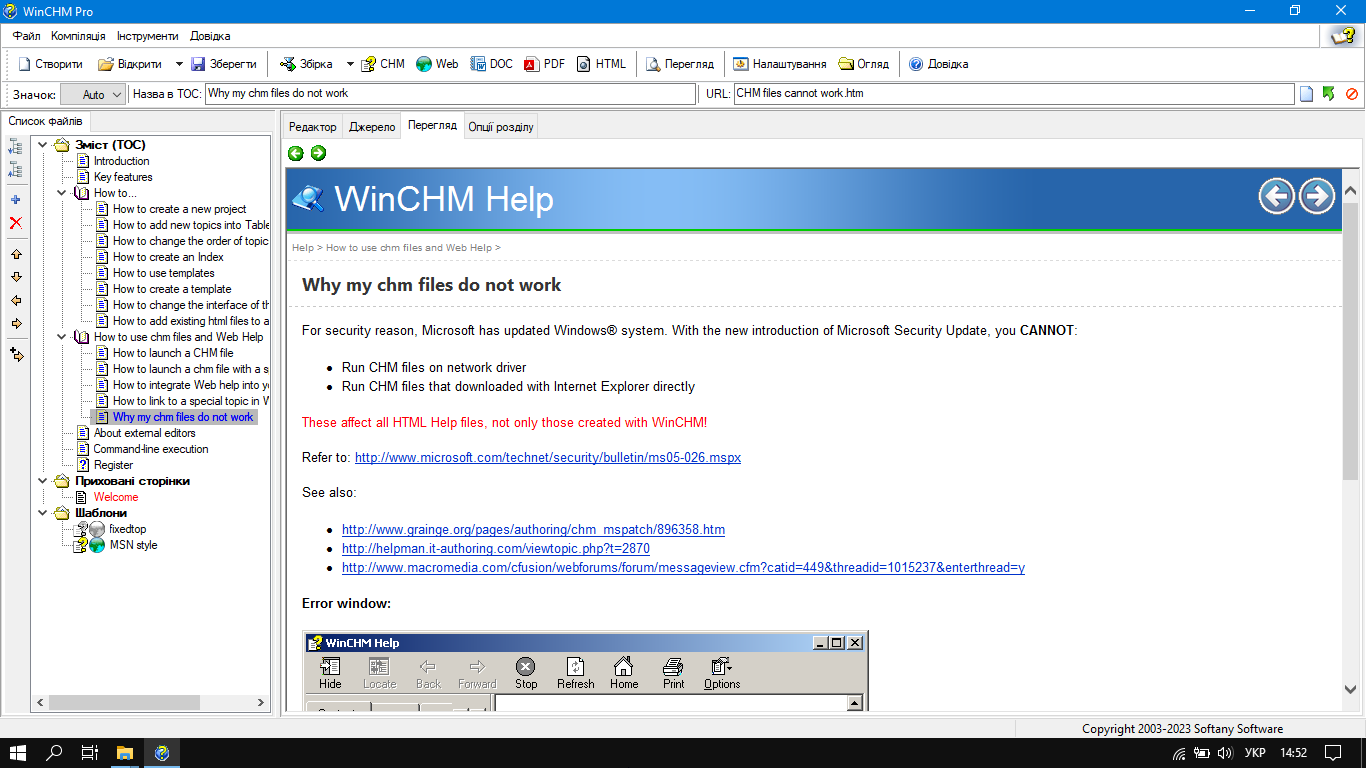Viewport: 1366px width, 768px height.
Task: Click the move-up arrow icon in sidebar
Action: coord(15,254)
